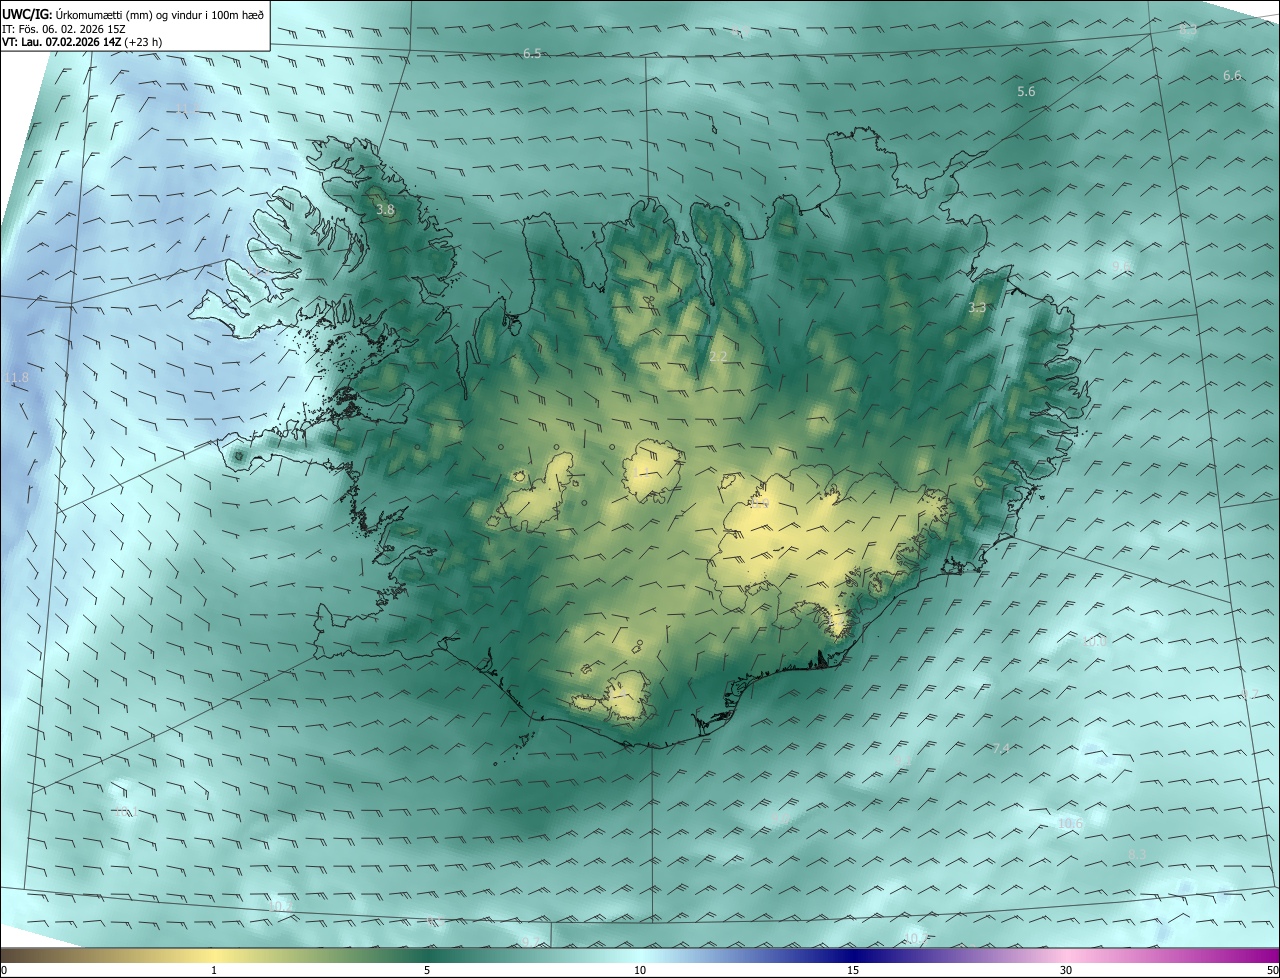This screenshot has height=978, width=1280.
Task: Click the 1 tick on the color scale
Action: pos(214,970)
